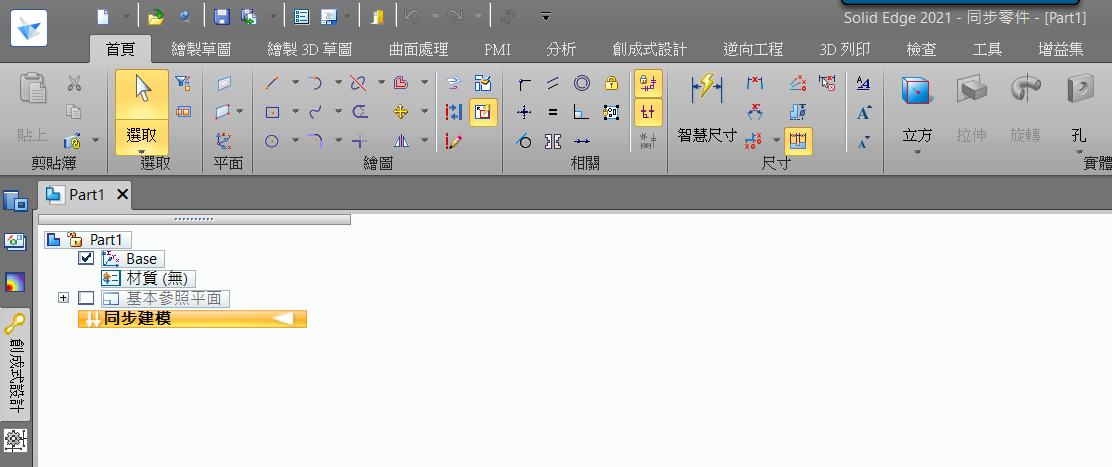
Task: Click the Smart Dimension (智慧尺寸) tool
Action: coord(707,106)
